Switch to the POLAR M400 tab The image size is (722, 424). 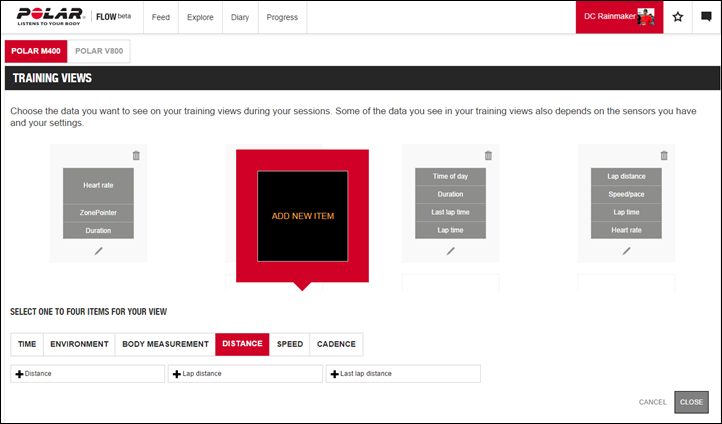(x=36, y=51)
